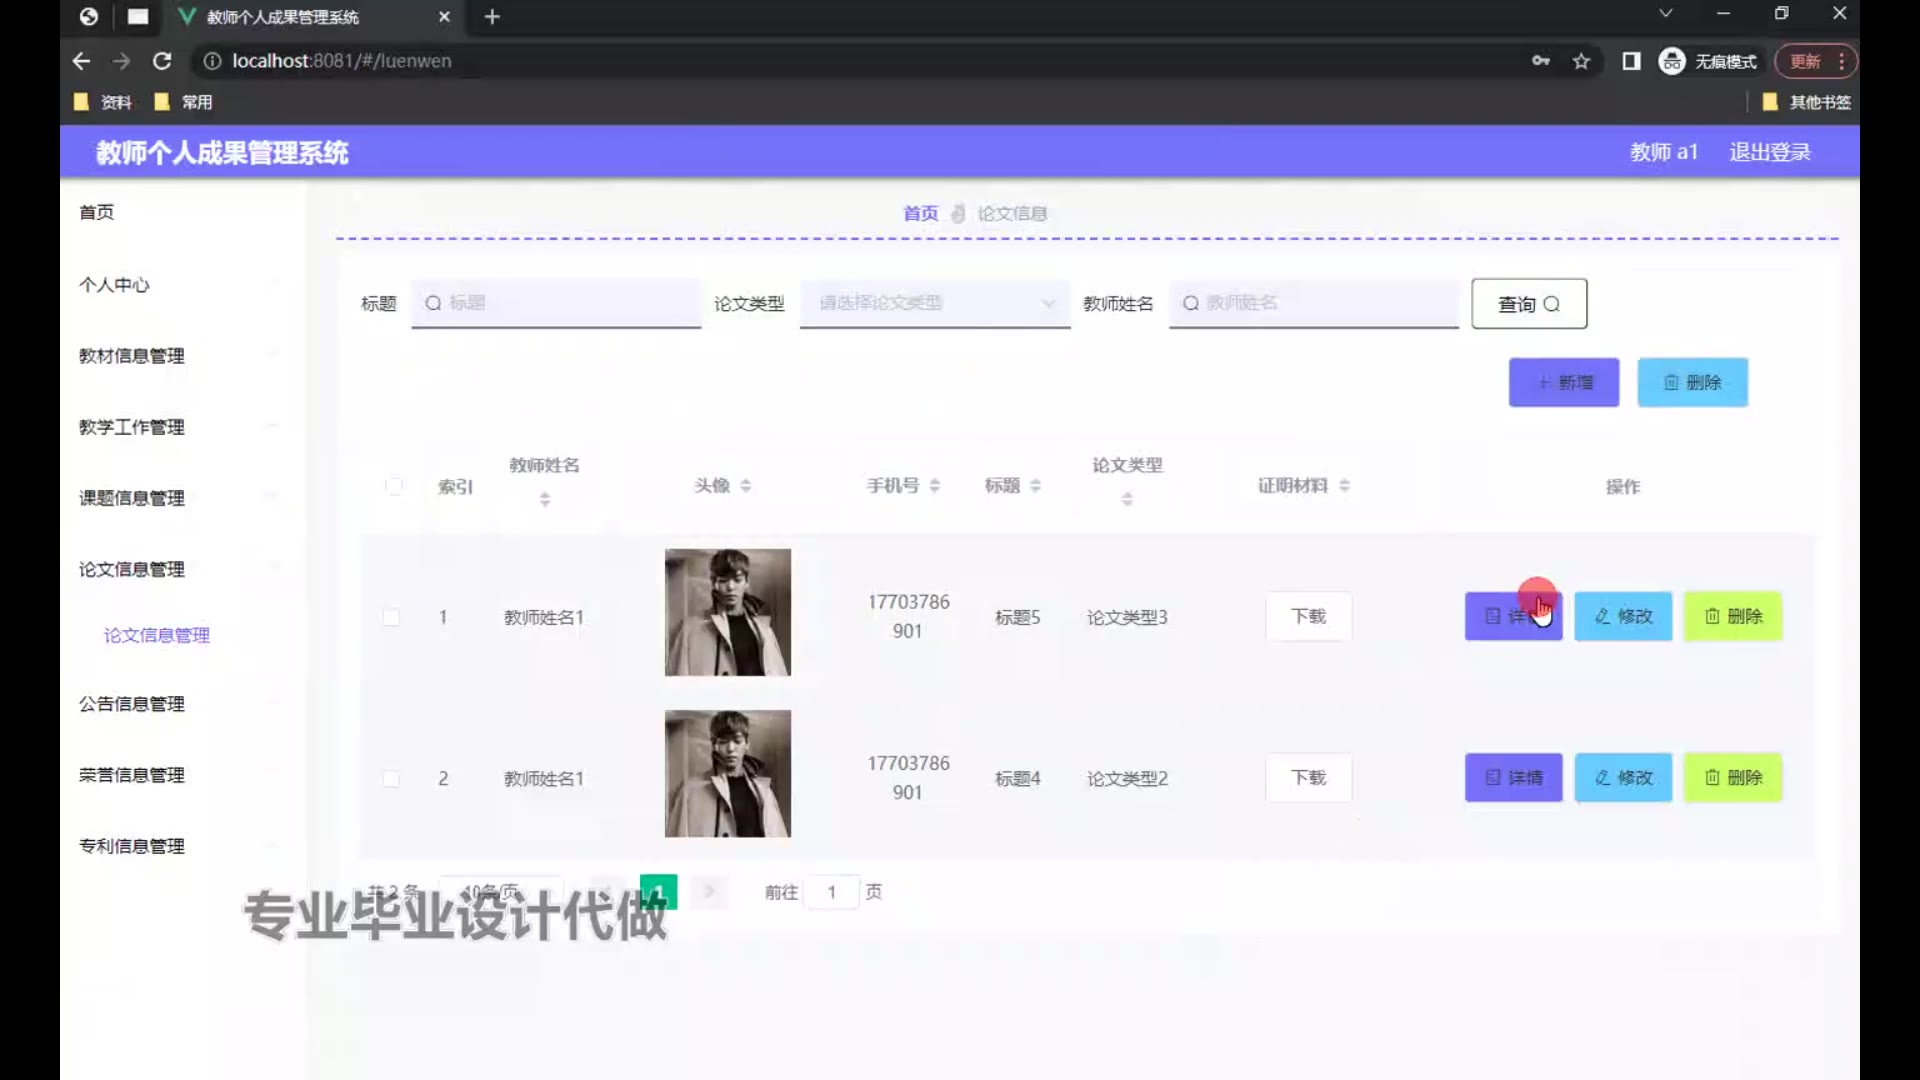1920x1080 pixels.
Task: Open 详情 for the 标题5 row
Action: 1514,616
